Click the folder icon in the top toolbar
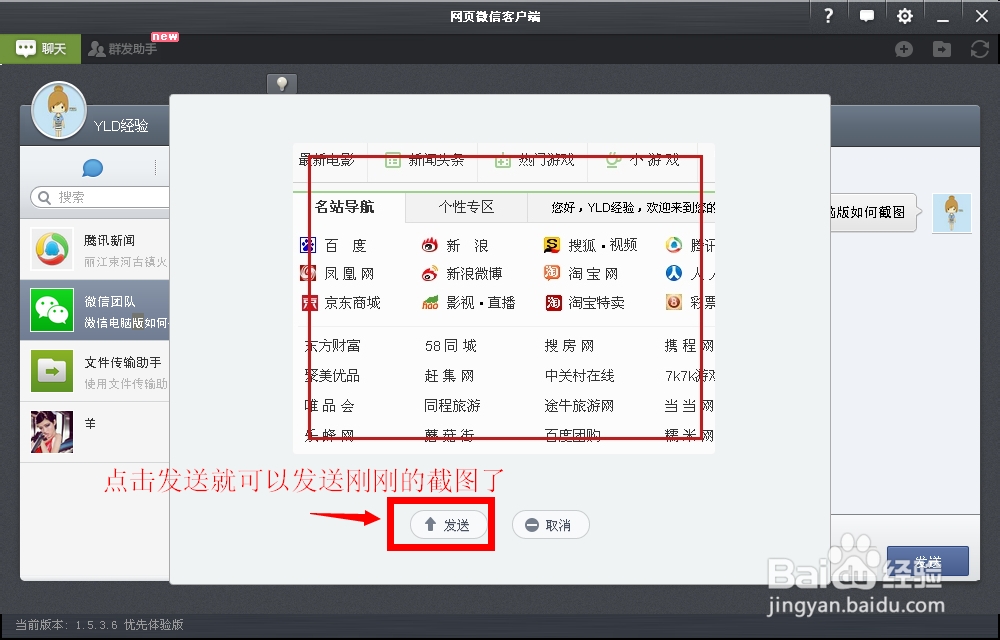The height and width of the screenshot is (640, 1000). click(x=941, y=48)
